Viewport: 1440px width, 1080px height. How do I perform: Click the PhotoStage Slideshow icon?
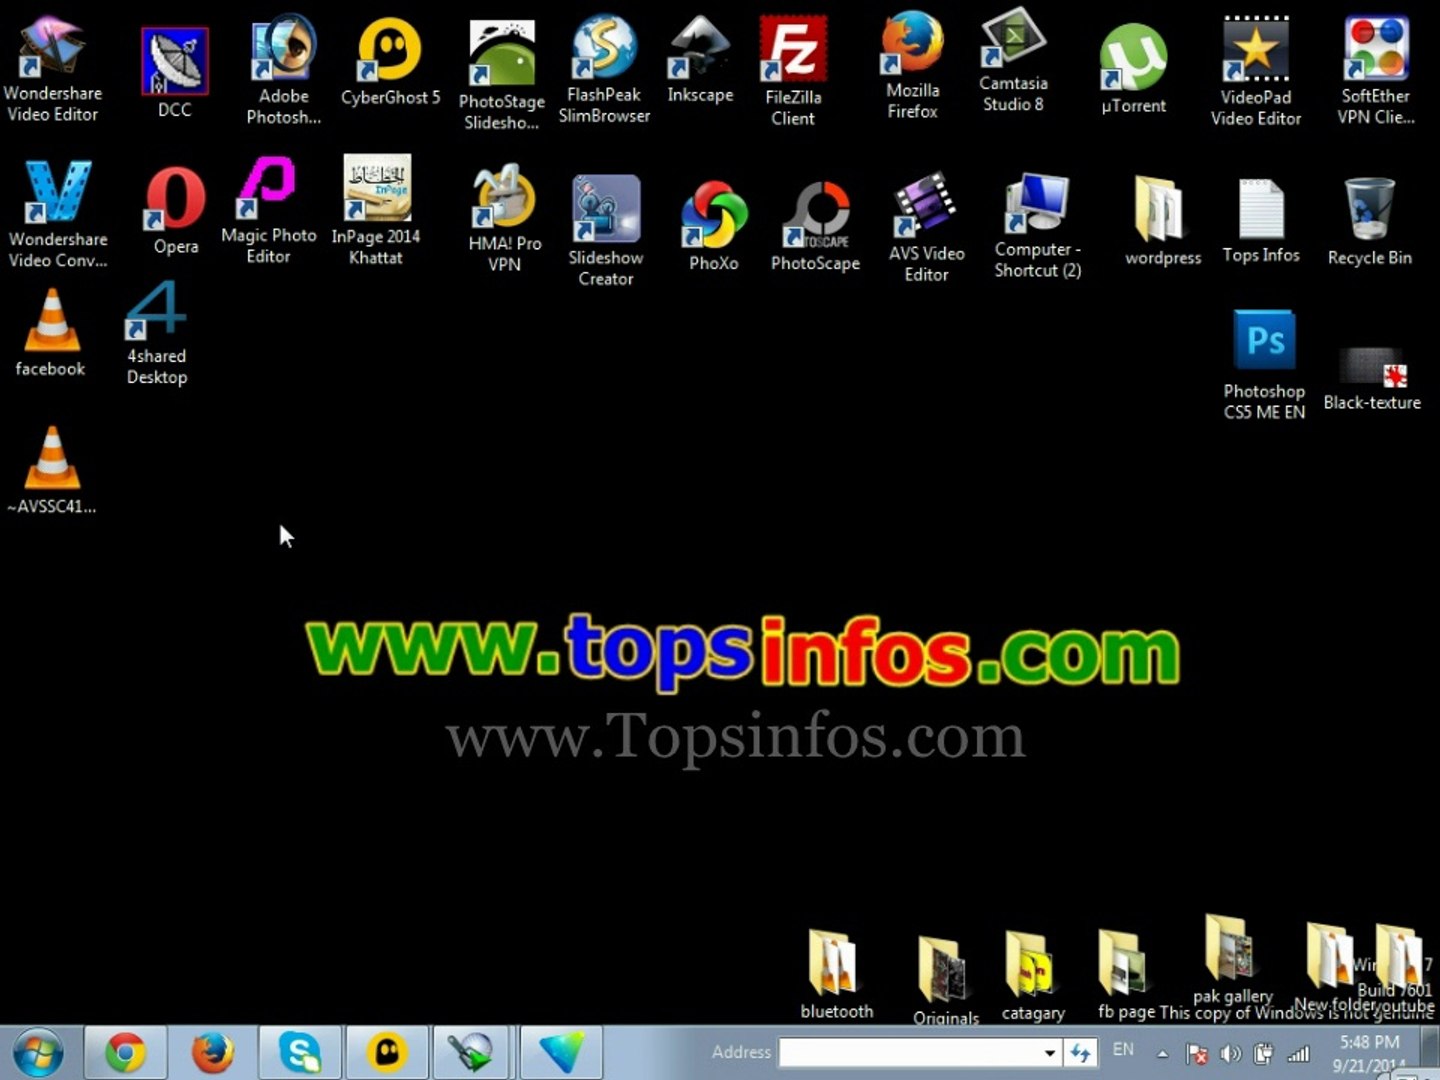(x=502, y=76)
